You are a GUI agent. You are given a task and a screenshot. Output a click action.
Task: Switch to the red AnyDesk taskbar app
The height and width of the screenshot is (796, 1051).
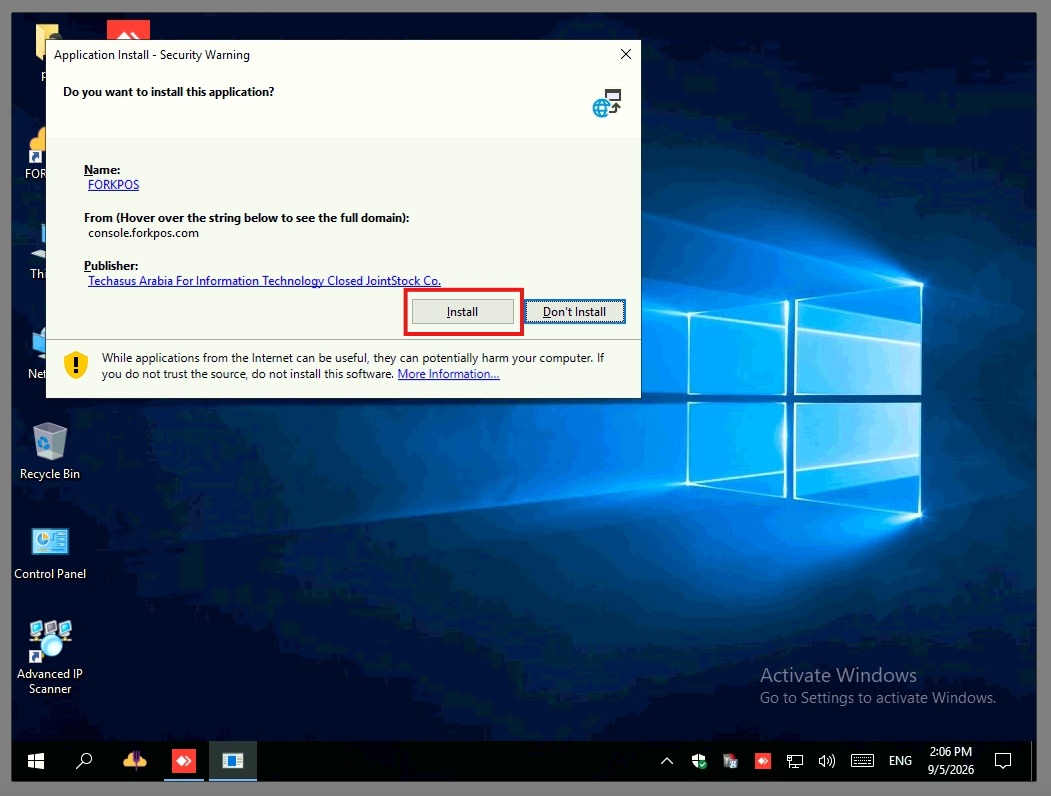click(x=184, y=760)
